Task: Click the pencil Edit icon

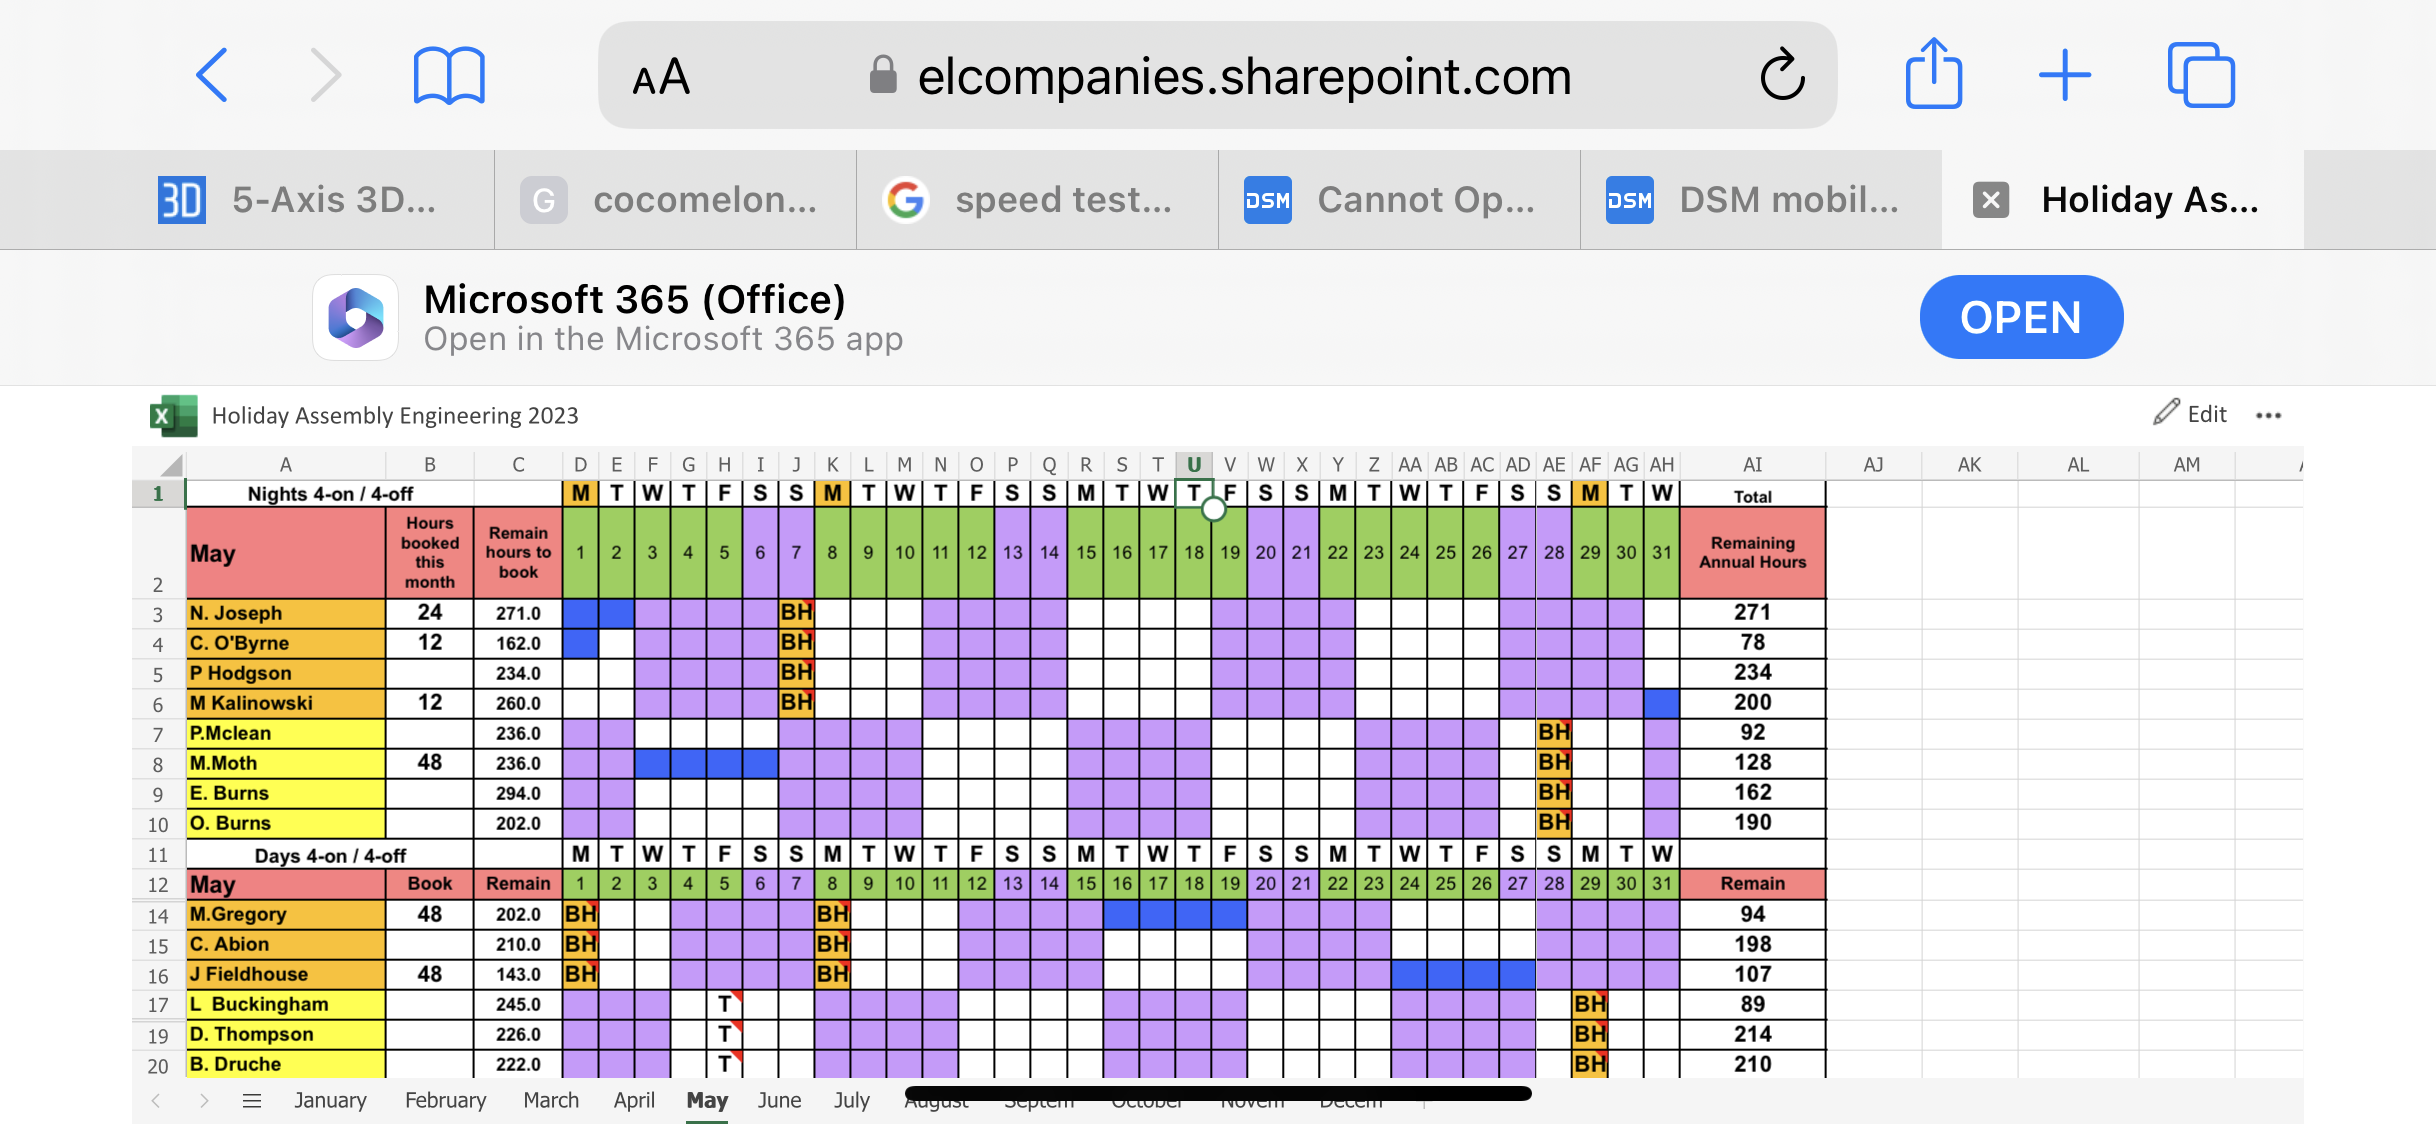Action: 2166,413
